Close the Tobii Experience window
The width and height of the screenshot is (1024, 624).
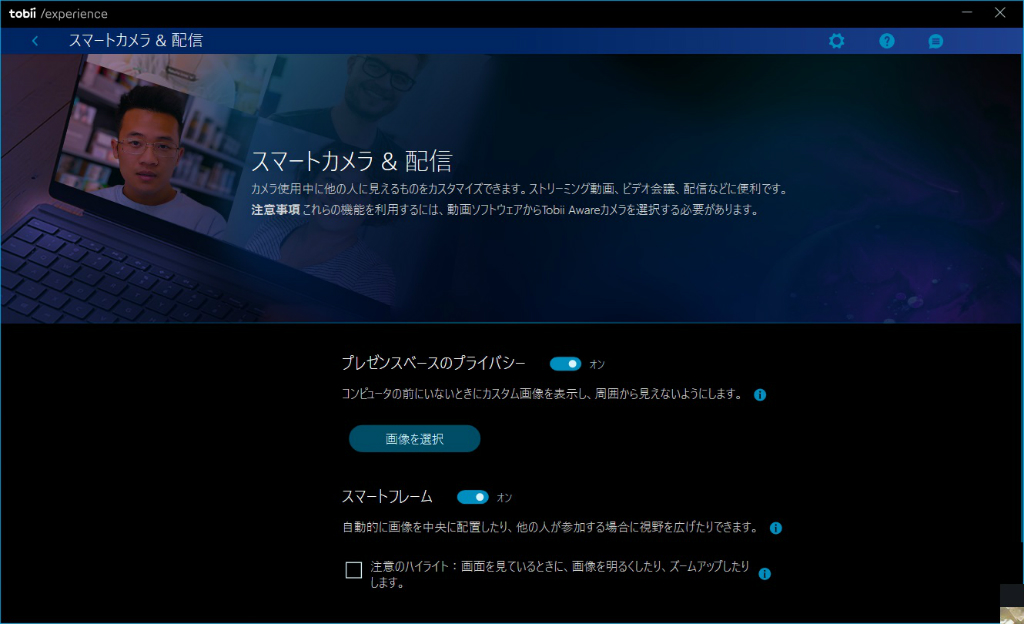click(1000, 12)
